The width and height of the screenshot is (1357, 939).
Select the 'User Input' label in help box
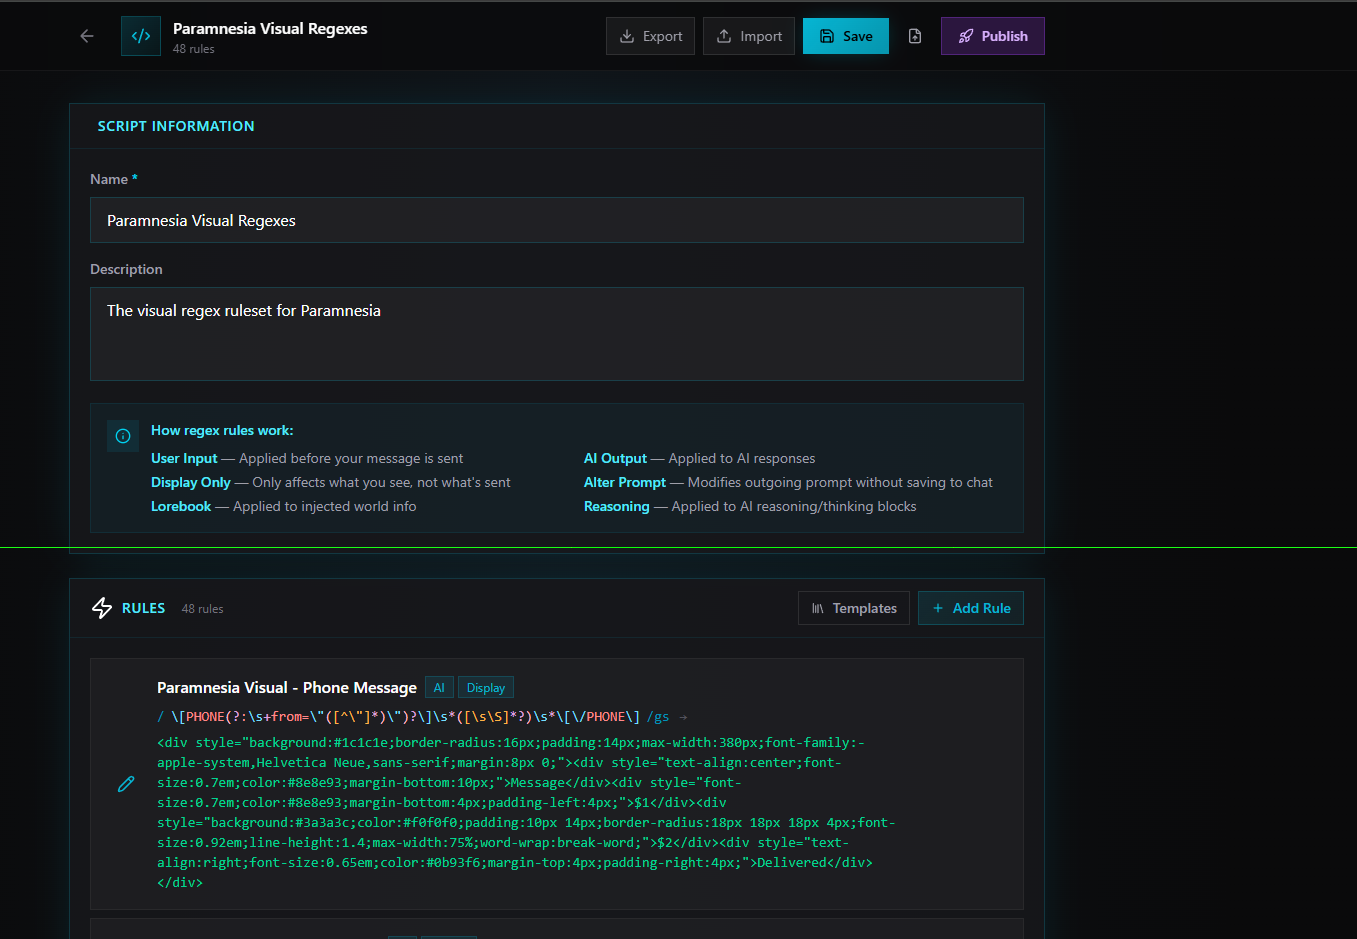tap(184, 458)
